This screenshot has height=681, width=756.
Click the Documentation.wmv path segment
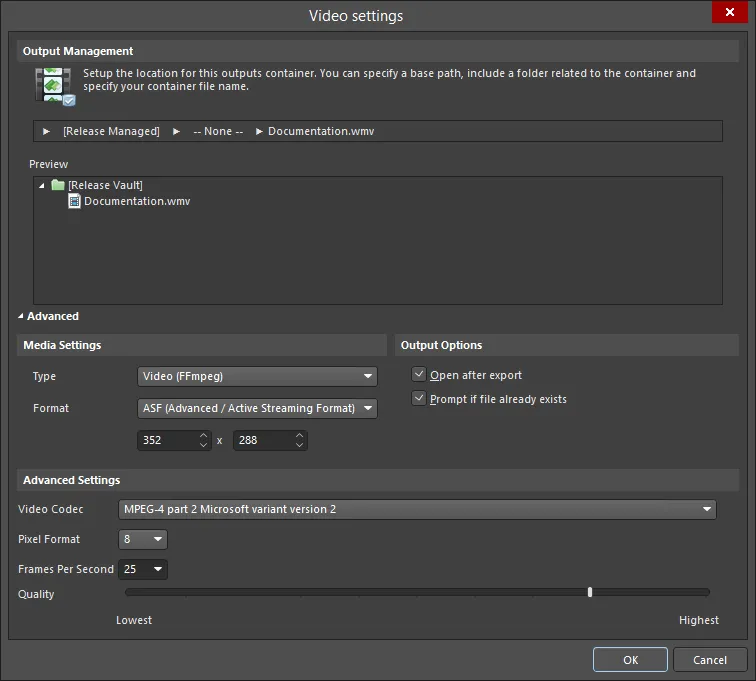(x=320, y=131)
